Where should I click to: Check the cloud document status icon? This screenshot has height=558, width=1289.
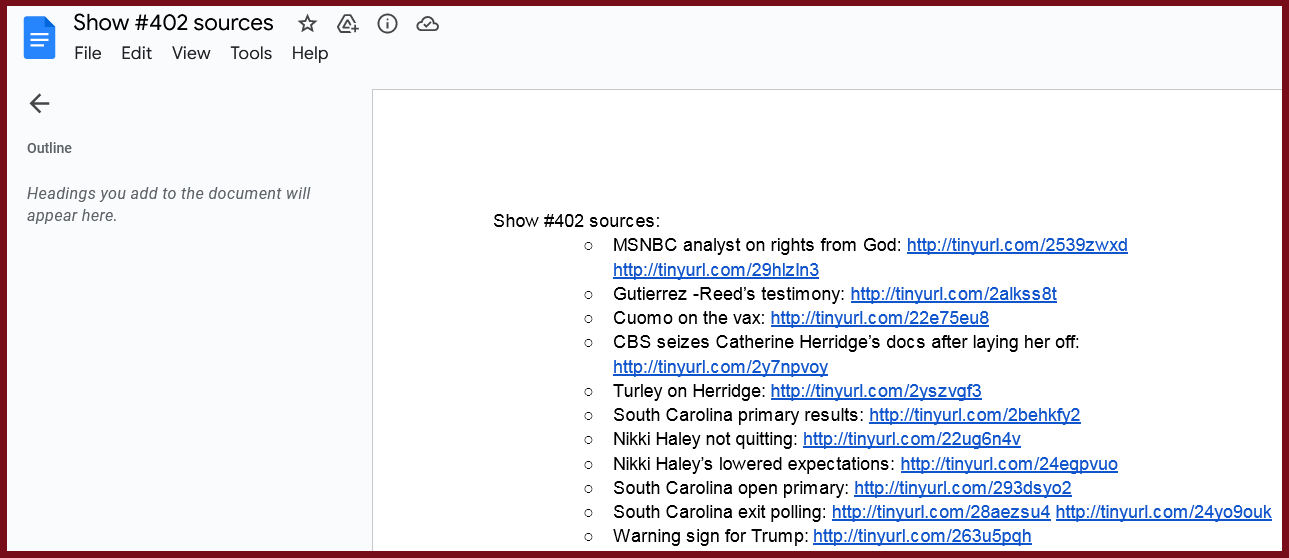point(428,24)
